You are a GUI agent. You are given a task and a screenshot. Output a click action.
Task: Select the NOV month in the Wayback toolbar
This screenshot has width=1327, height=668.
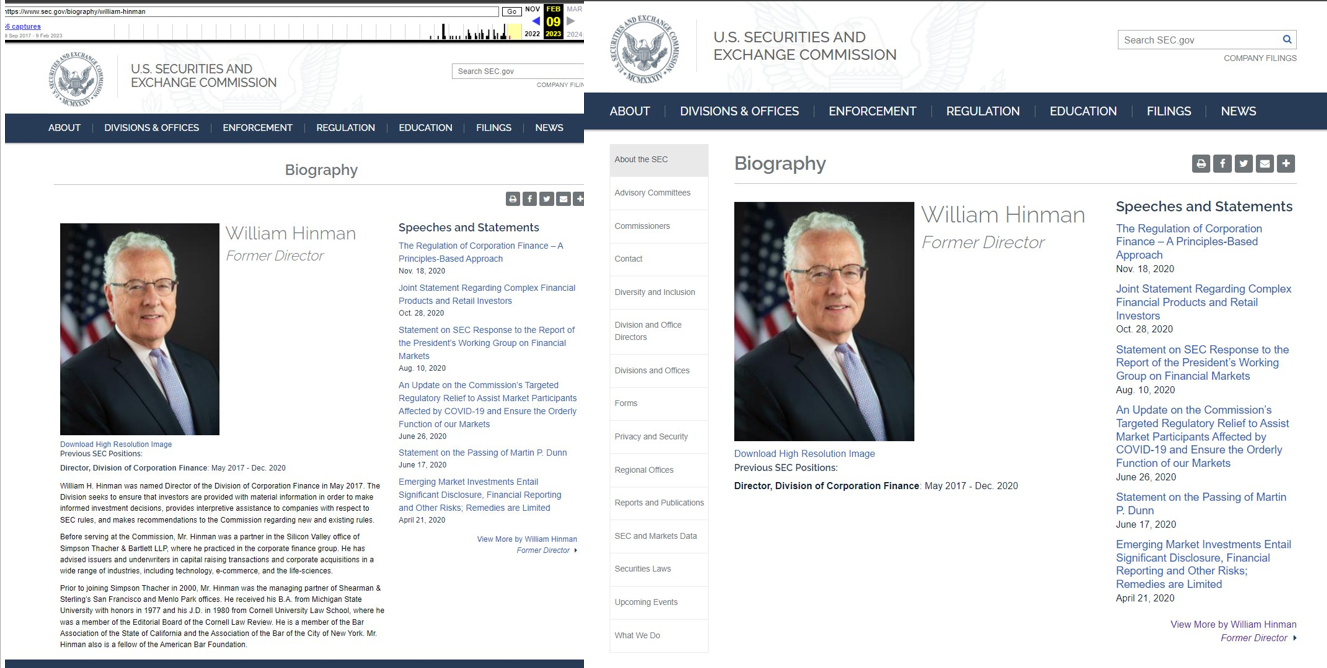532,9
